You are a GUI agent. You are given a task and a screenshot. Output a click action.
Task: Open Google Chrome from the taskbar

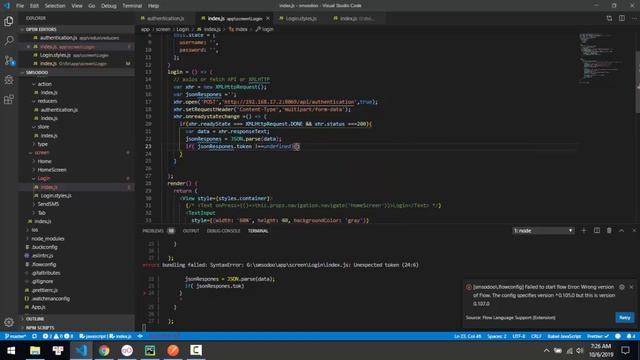pos(104,350)
